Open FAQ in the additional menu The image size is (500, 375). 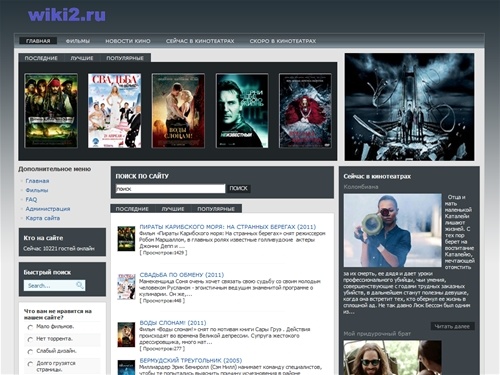click(x=31, y=199)
